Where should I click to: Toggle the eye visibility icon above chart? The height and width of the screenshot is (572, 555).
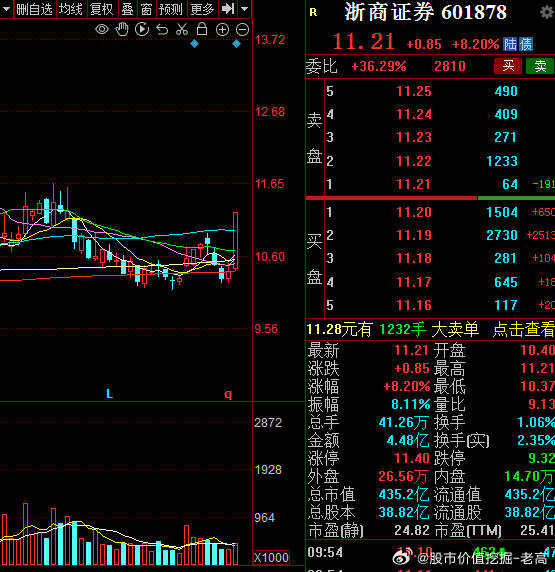[x=102, y=29]
